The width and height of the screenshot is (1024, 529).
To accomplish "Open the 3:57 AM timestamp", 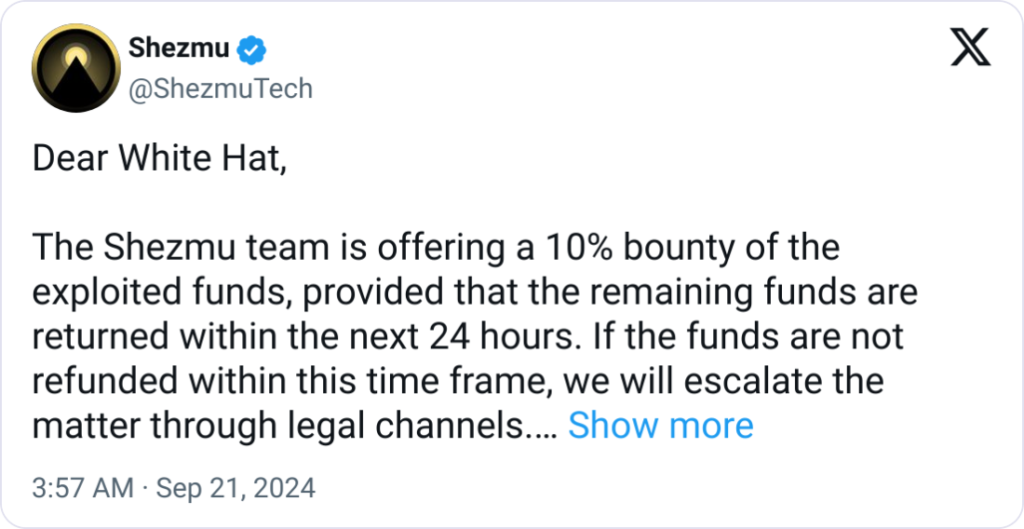I will tap(82, 489).
